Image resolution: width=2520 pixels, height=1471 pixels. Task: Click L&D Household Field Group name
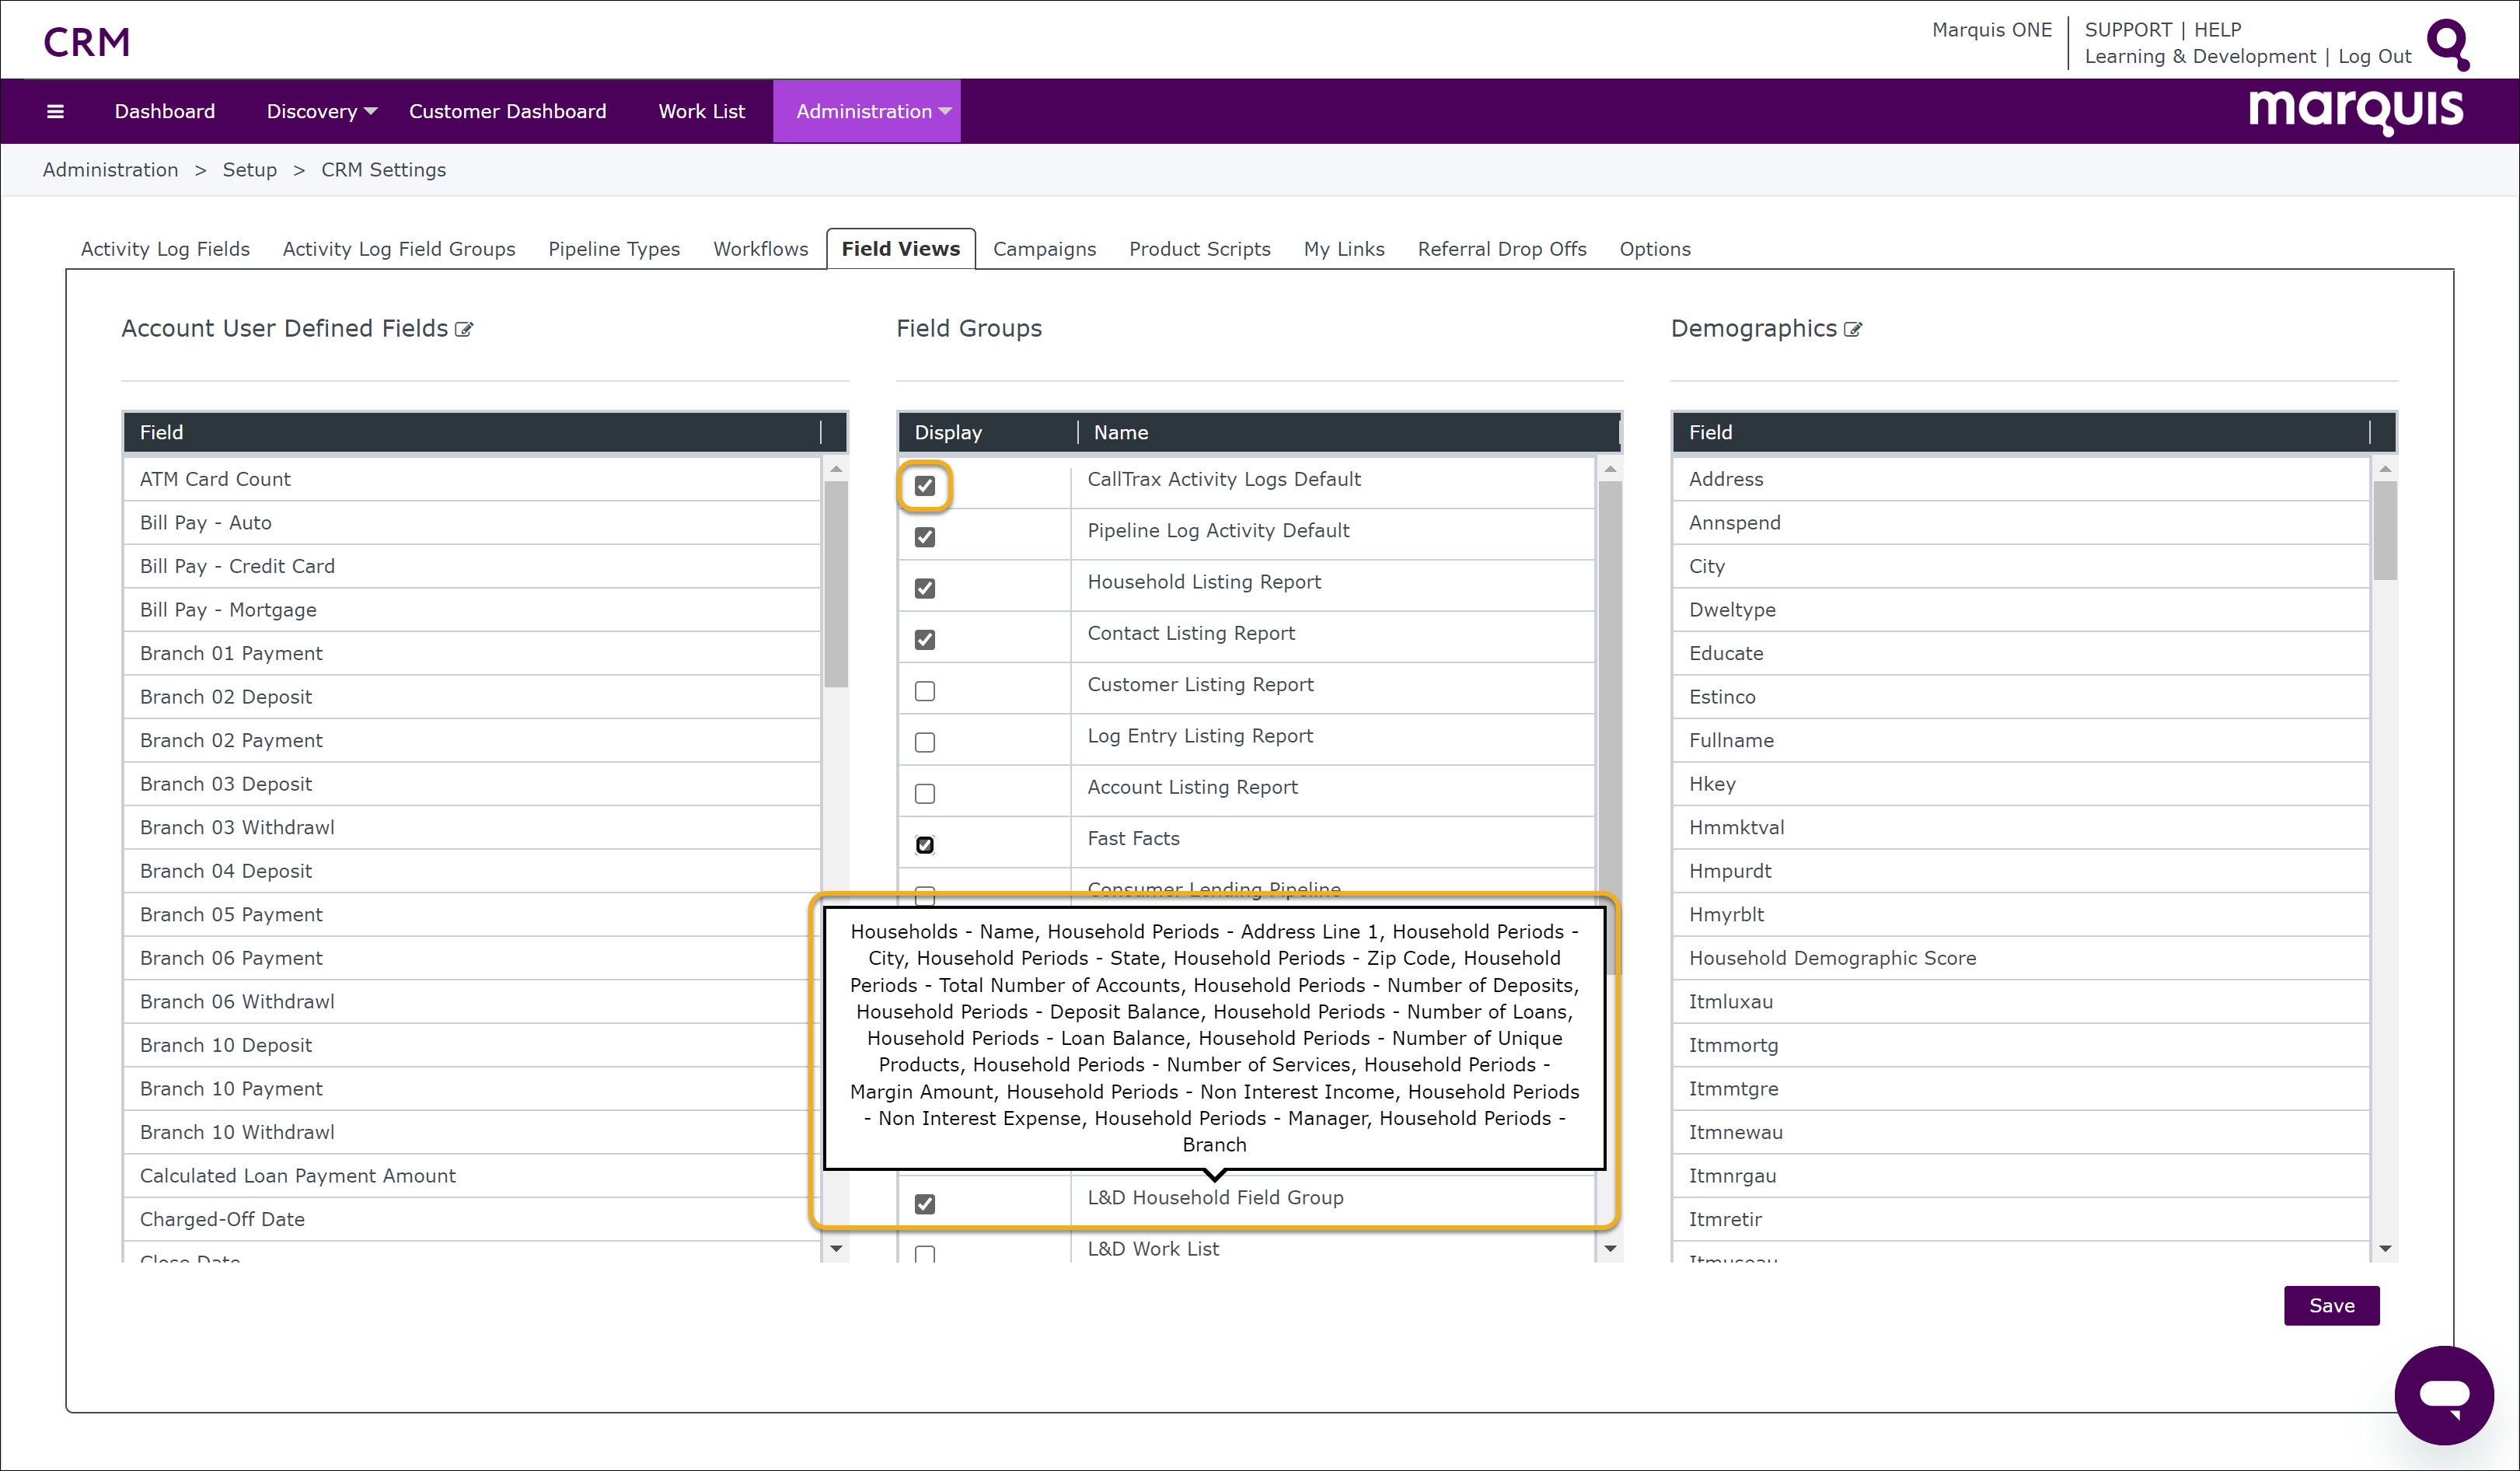pos(1215,1198)
